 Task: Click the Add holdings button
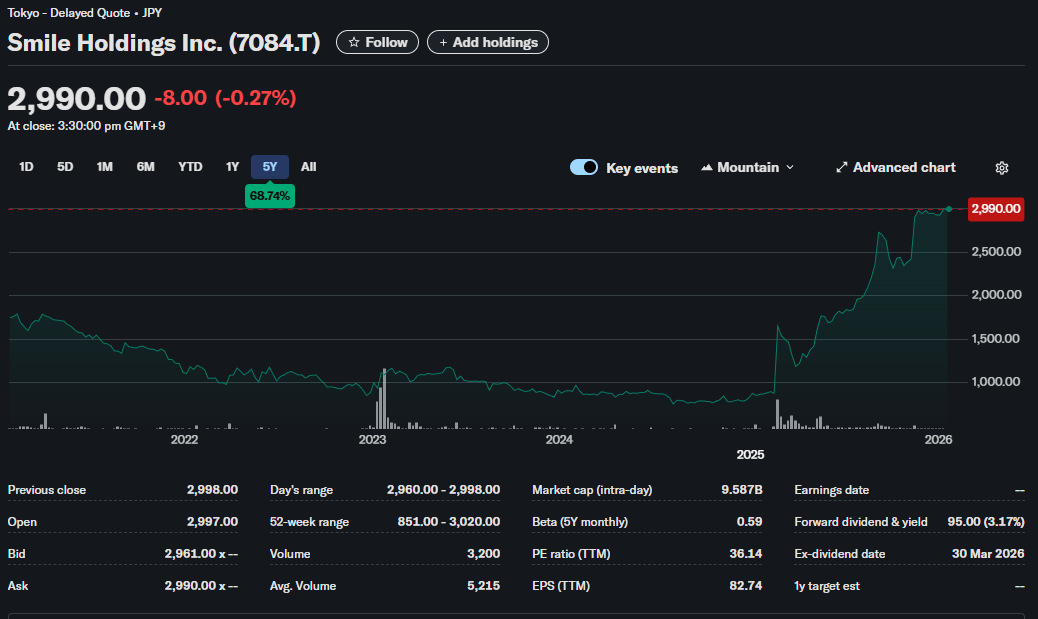click(x=488, y=42)
